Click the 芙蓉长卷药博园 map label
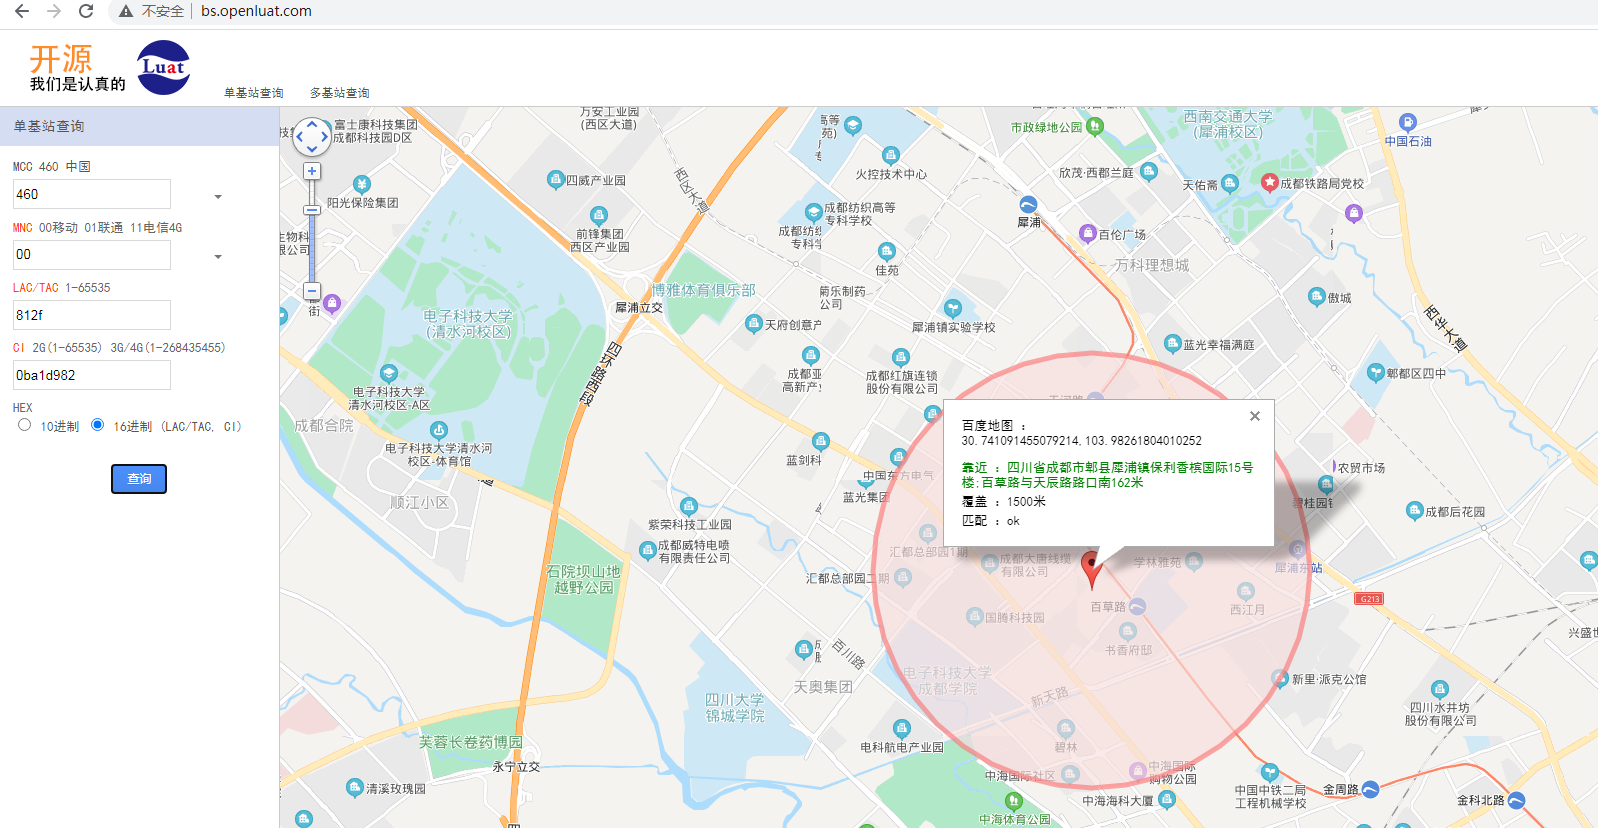 471,742
